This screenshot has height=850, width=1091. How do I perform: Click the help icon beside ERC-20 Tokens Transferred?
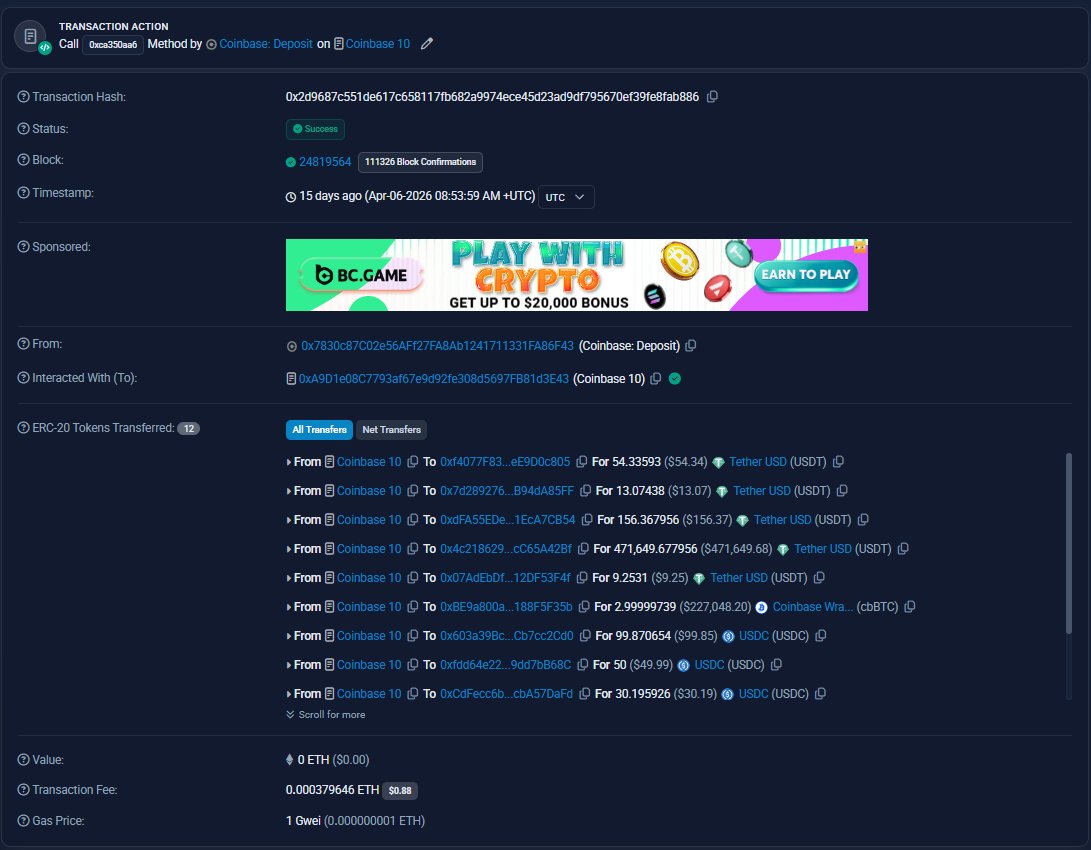tap(23, 428)
